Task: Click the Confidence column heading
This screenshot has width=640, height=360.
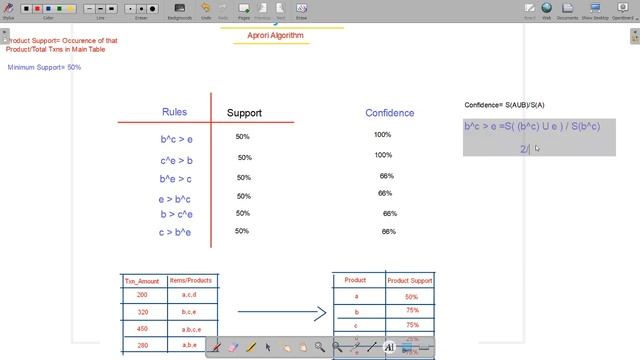Action: point(389,113)
